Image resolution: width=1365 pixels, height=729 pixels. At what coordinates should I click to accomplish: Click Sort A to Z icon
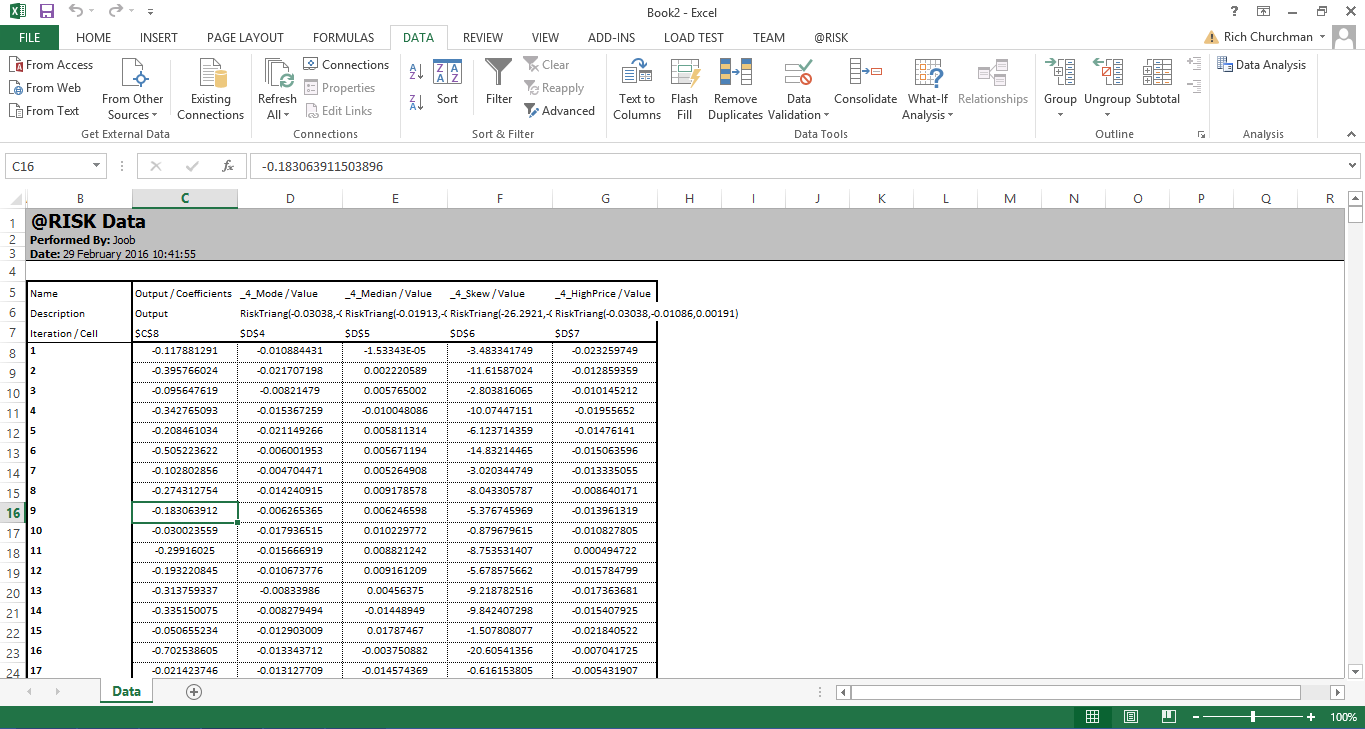417,72
